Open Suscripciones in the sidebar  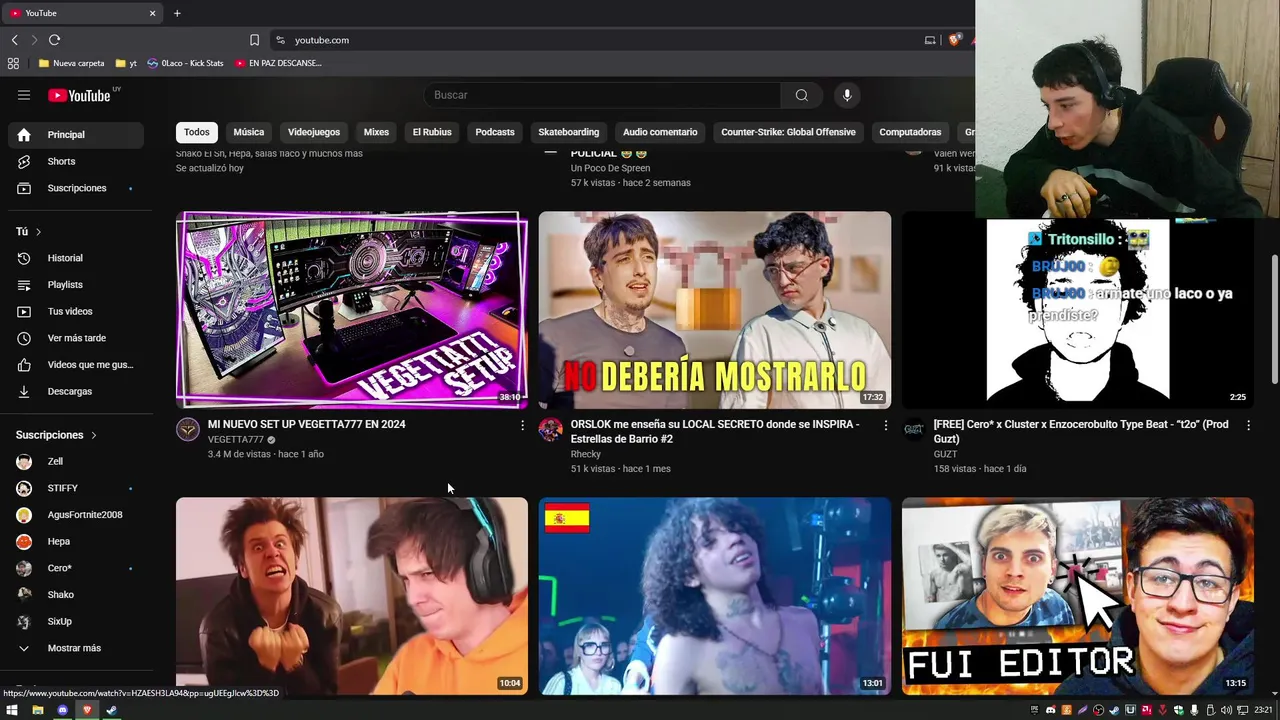point(76,188)
